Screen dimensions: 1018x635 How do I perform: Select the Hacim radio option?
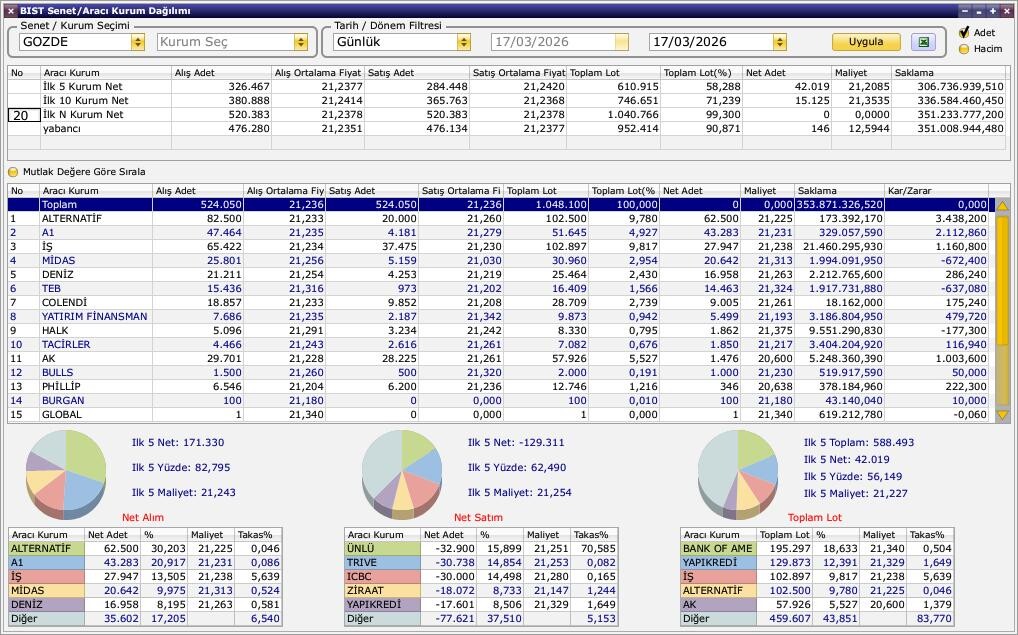tap(964, 48)
